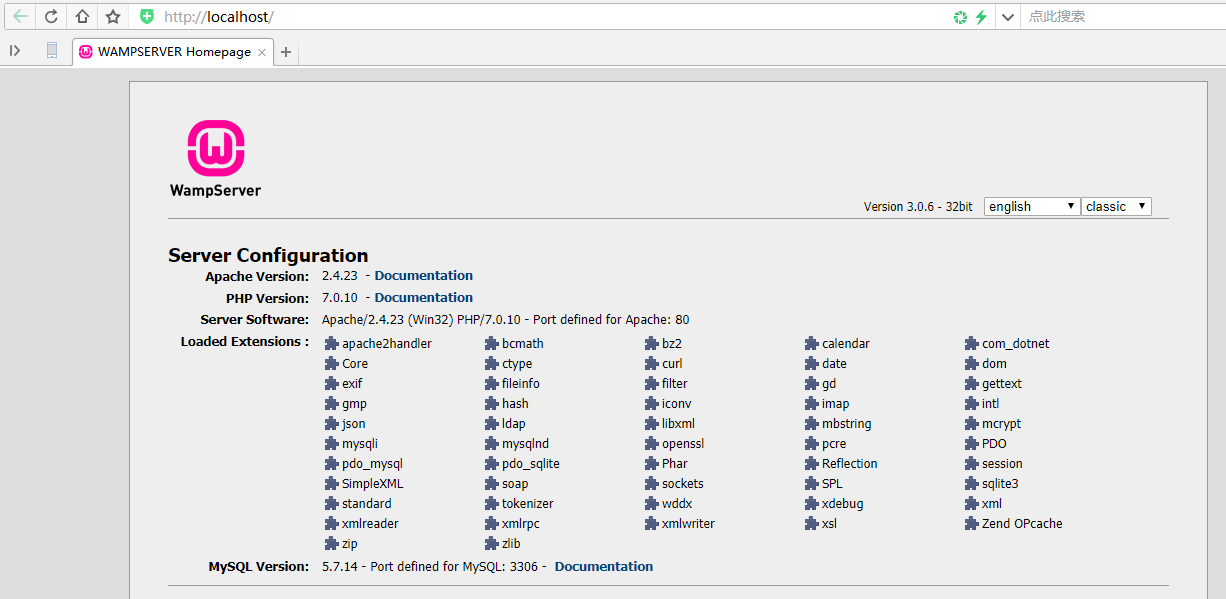Viewport: 1226px width, 599px height.
Task: Click the PHP version value 7.0.10
Action: coord(342,298)
